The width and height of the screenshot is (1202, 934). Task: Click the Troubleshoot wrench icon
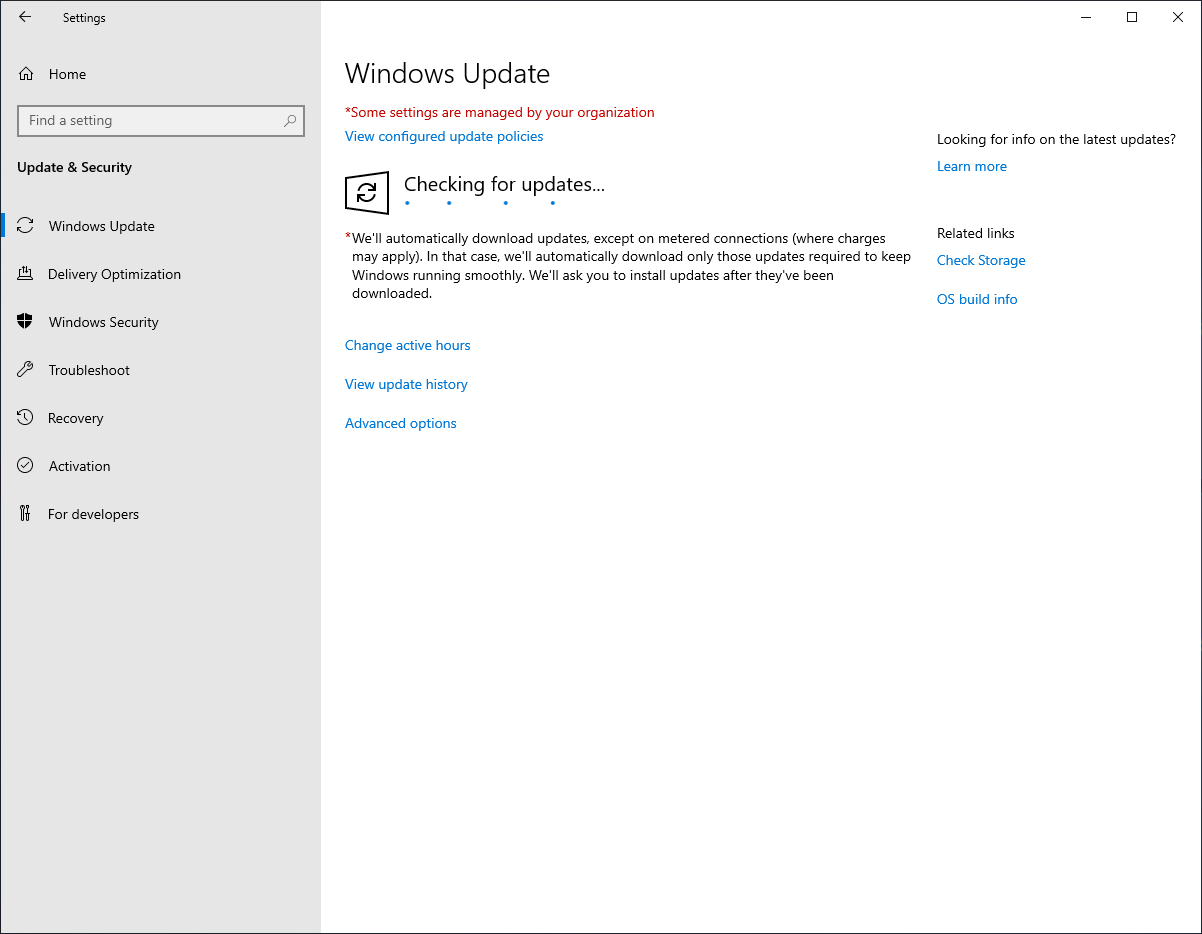point(26,370)
